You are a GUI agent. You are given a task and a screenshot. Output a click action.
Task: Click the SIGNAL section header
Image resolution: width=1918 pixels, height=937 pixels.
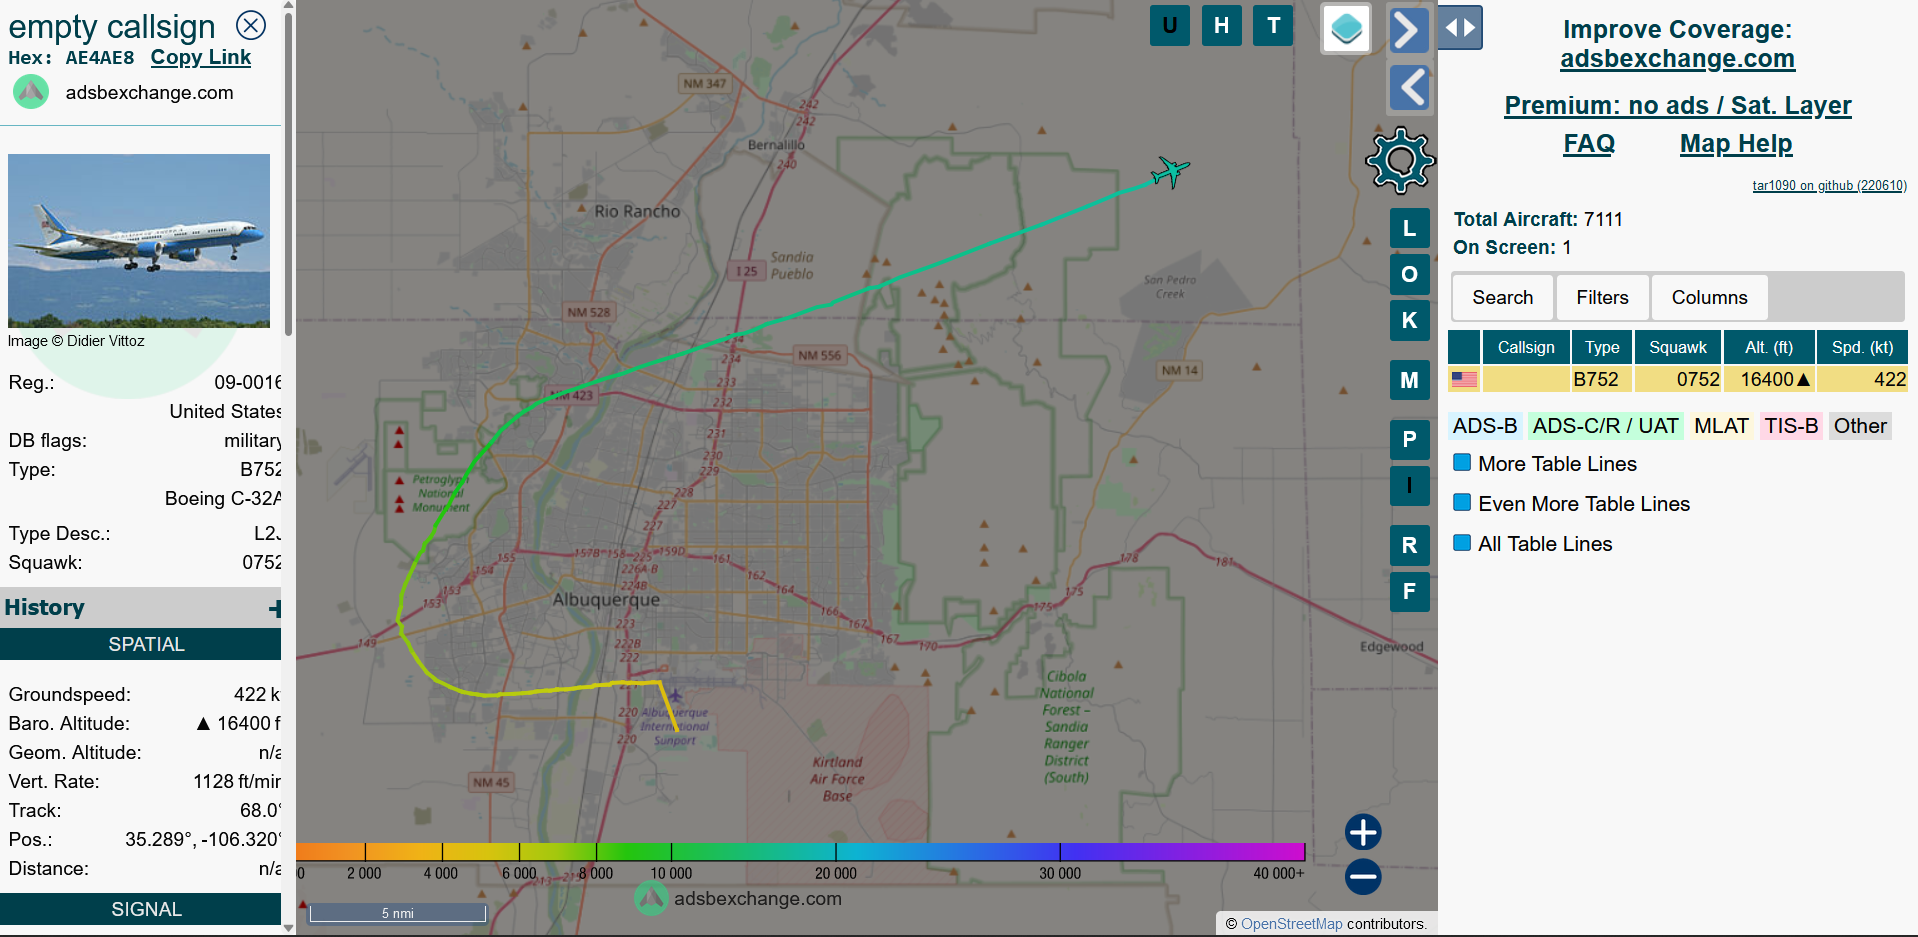pos(141,909)
